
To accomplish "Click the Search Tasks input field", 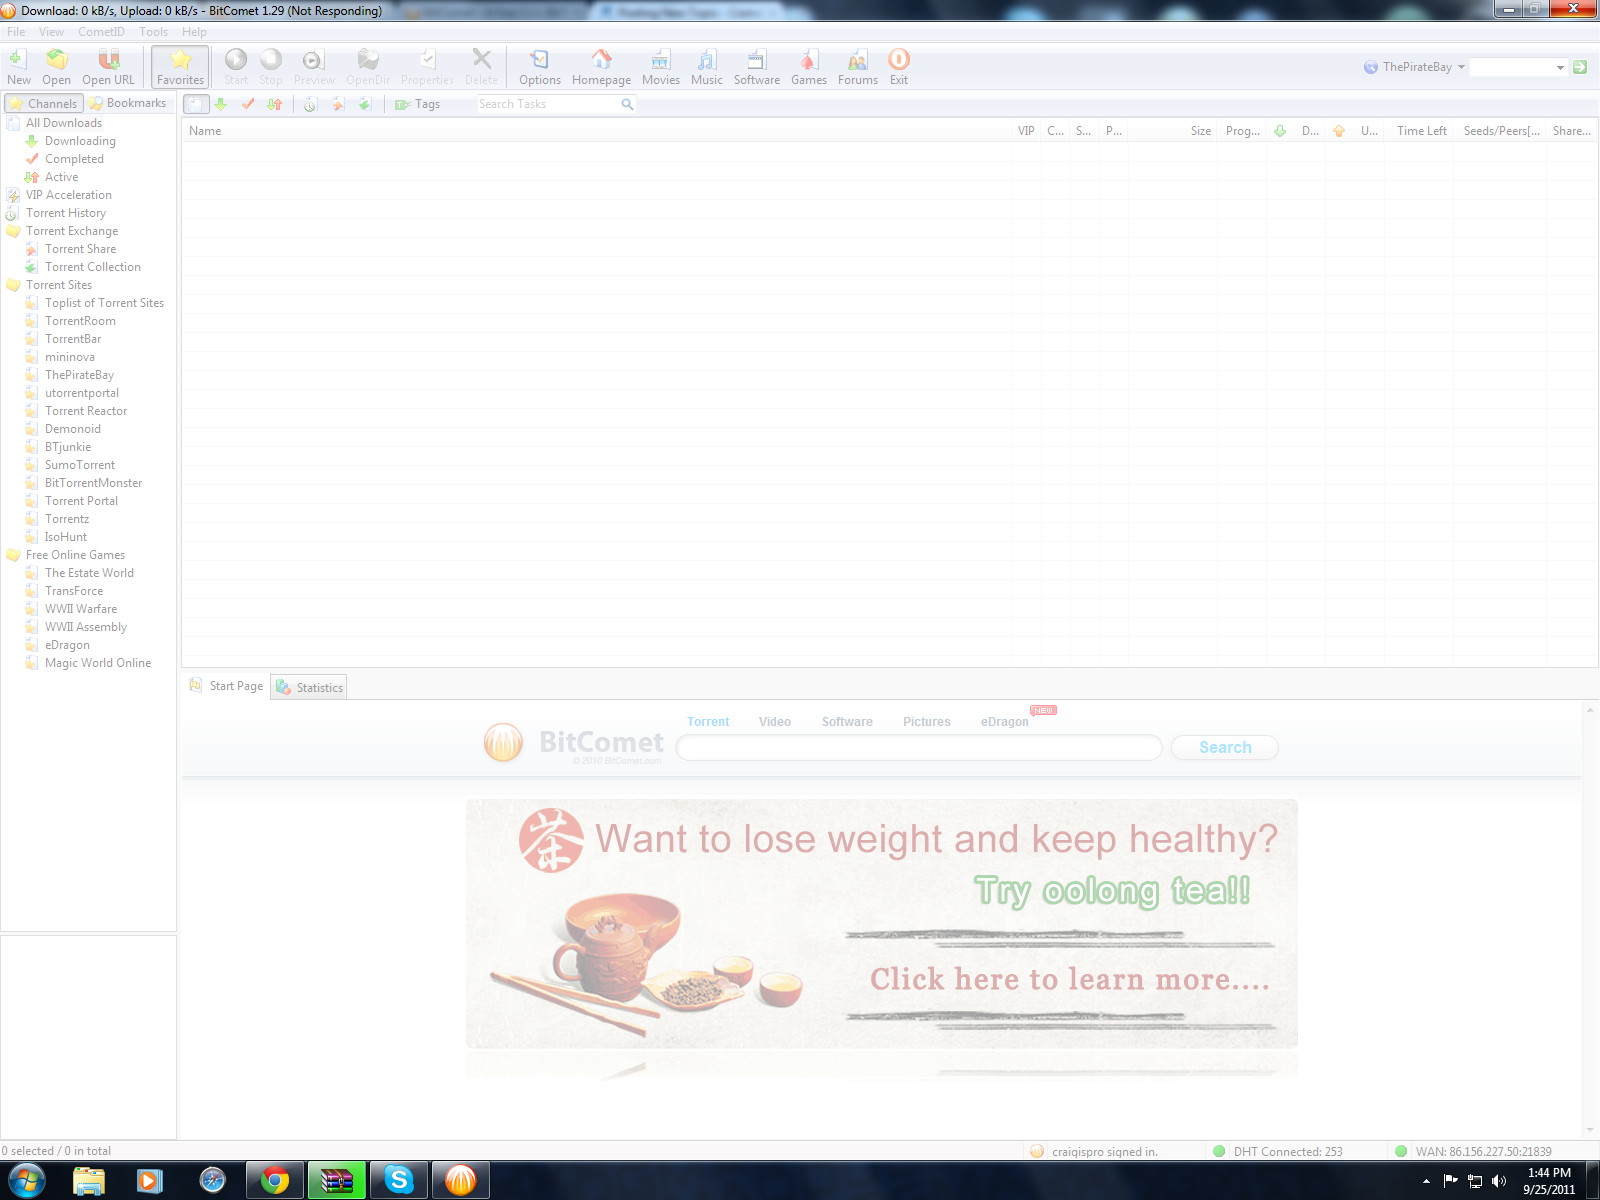I will pyautogui.click(x=547, y=104).
